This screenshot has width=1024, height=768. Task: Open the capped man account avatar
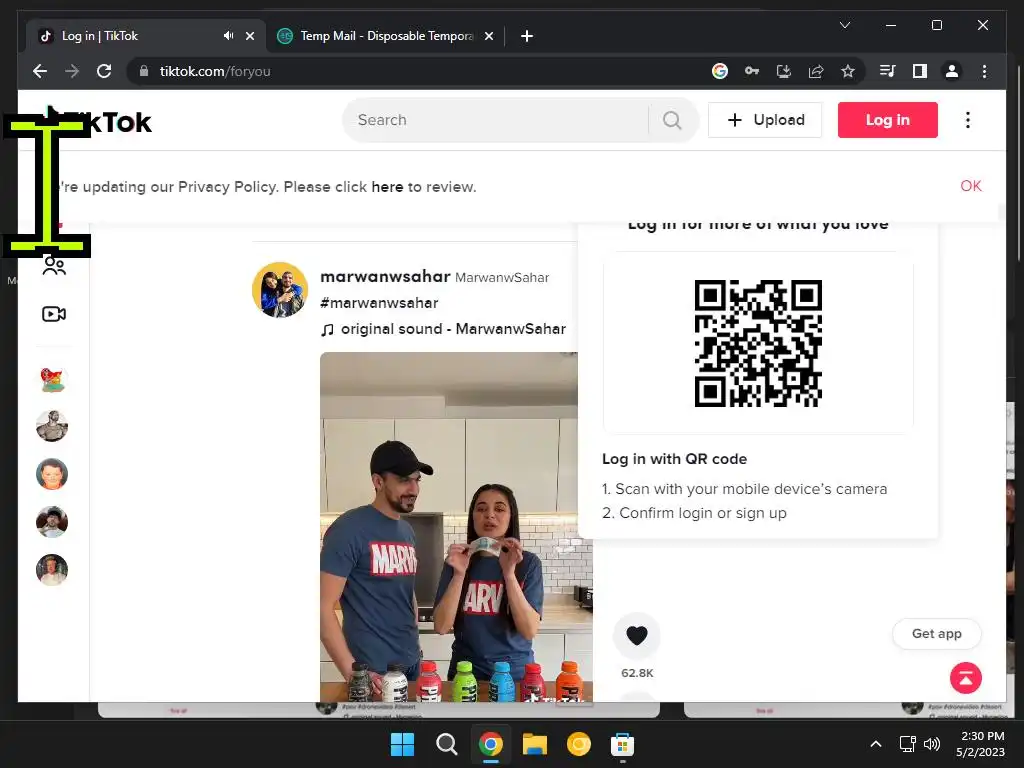point(52,522)
